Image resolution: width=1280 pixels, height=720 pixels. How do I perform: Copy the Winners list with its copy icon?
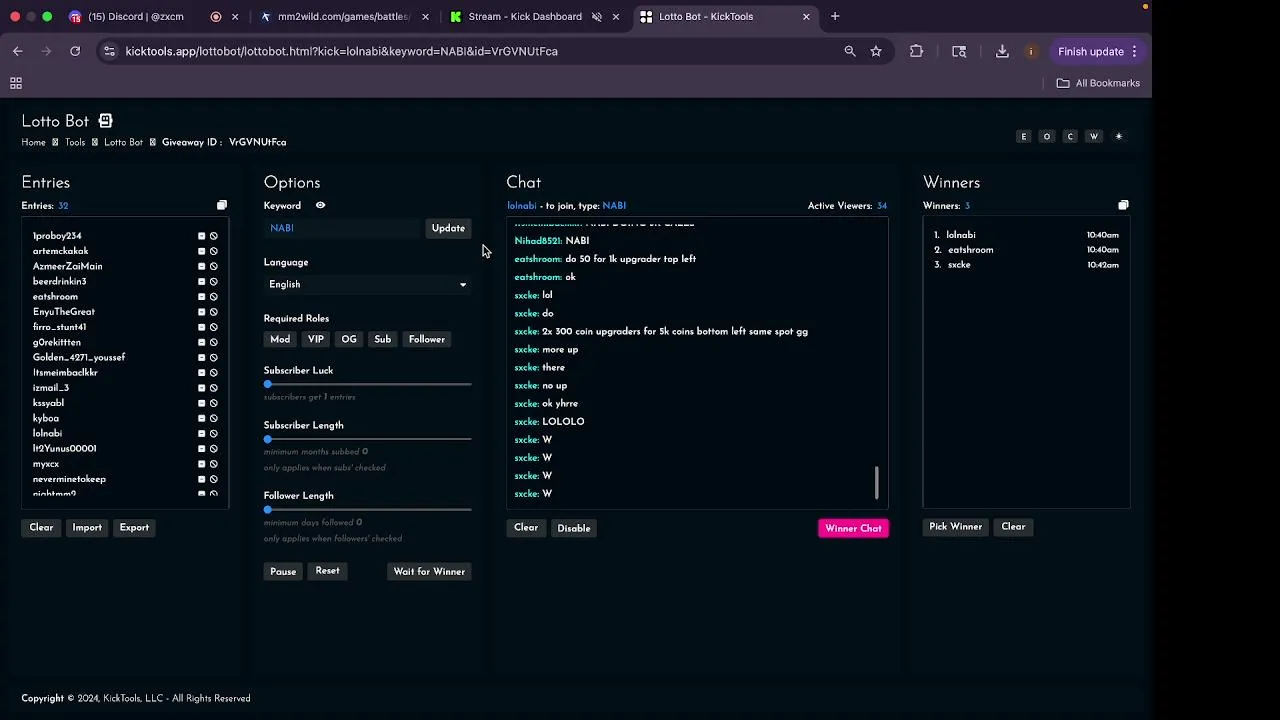pyautogui.click(x=1123, y=205)
